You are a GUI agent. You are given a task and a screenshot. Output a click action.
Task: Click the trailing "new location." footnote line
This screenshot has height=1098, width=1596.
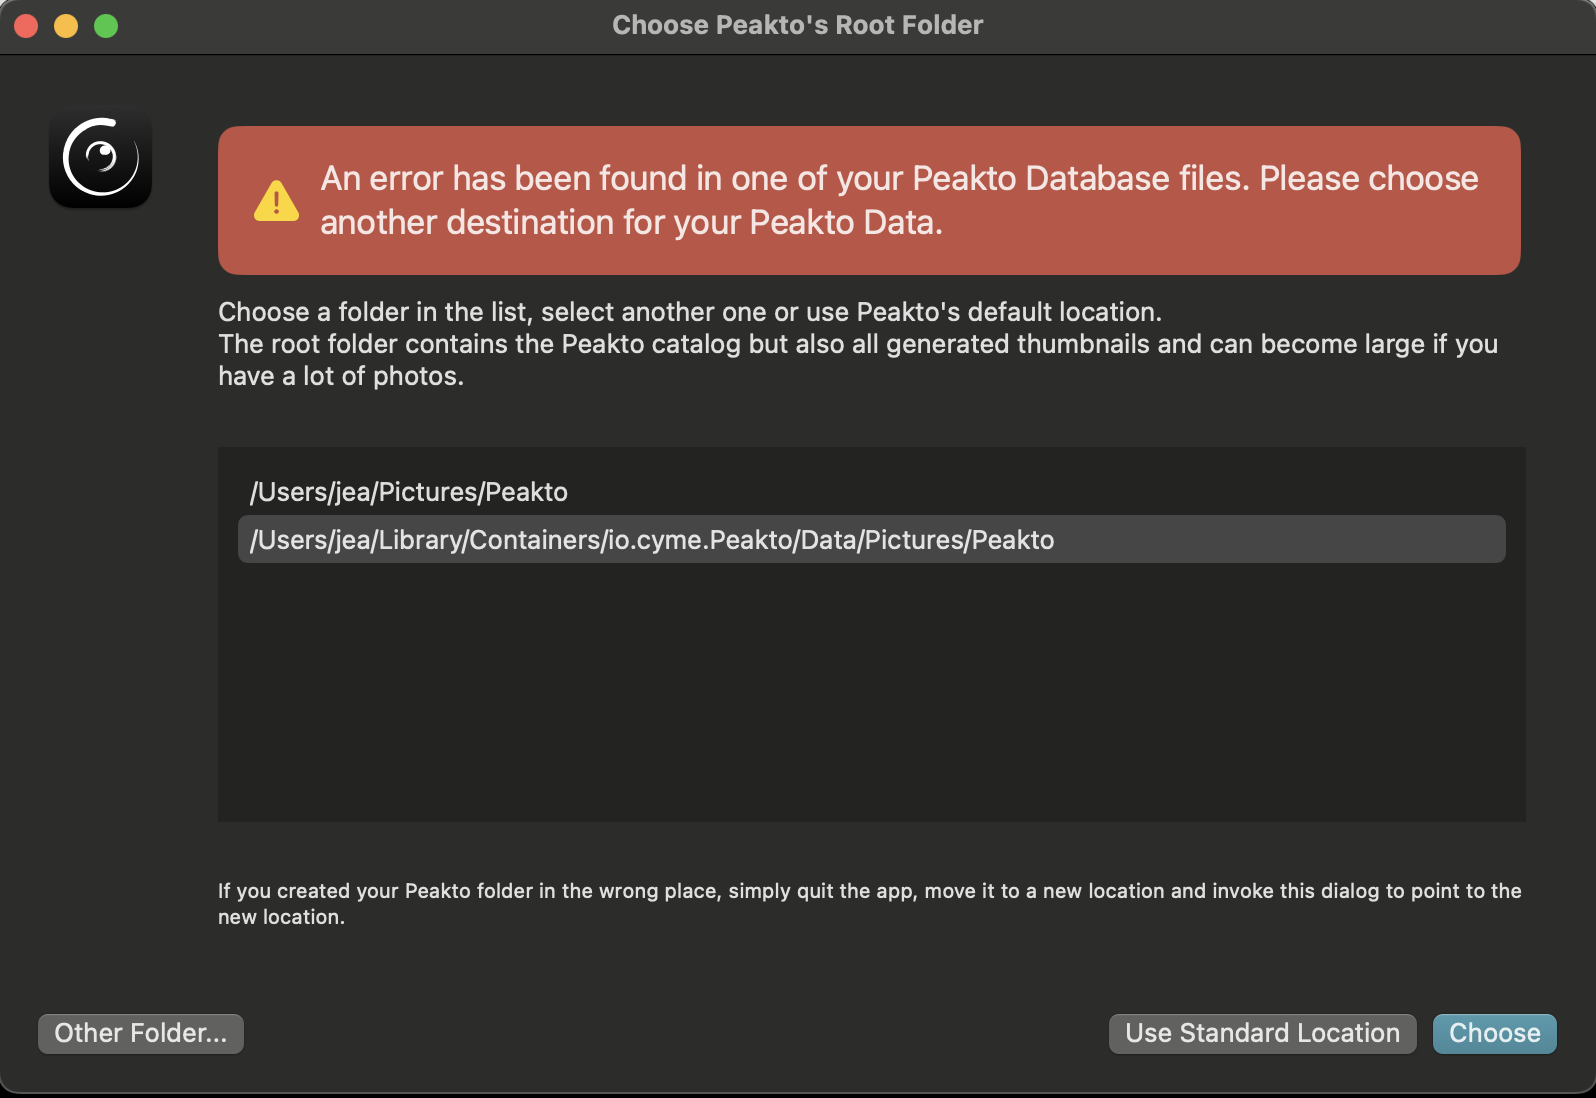(x=281, y=917)
